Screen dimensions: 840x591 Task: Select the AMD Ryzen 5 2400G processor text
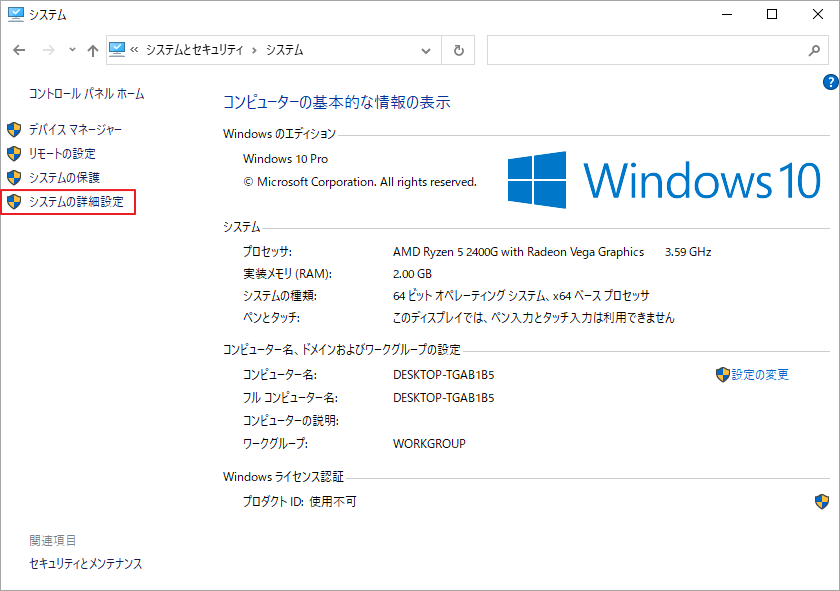coord(518,252)
